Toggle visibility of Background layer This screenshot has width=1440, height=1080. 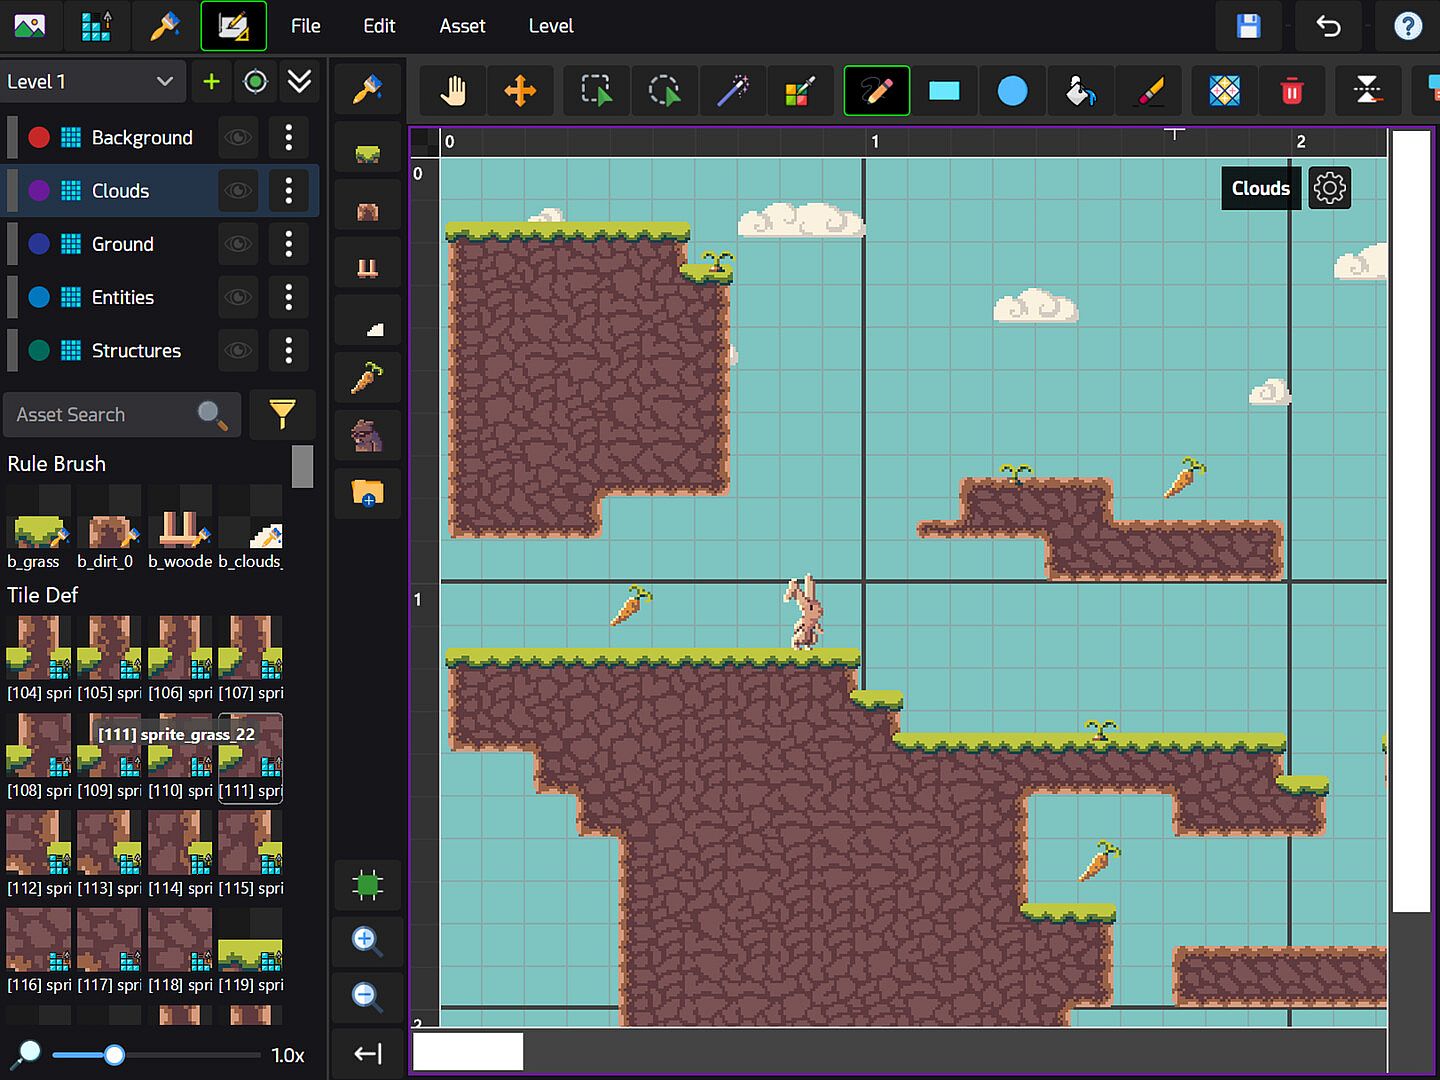tap(238, 137)
